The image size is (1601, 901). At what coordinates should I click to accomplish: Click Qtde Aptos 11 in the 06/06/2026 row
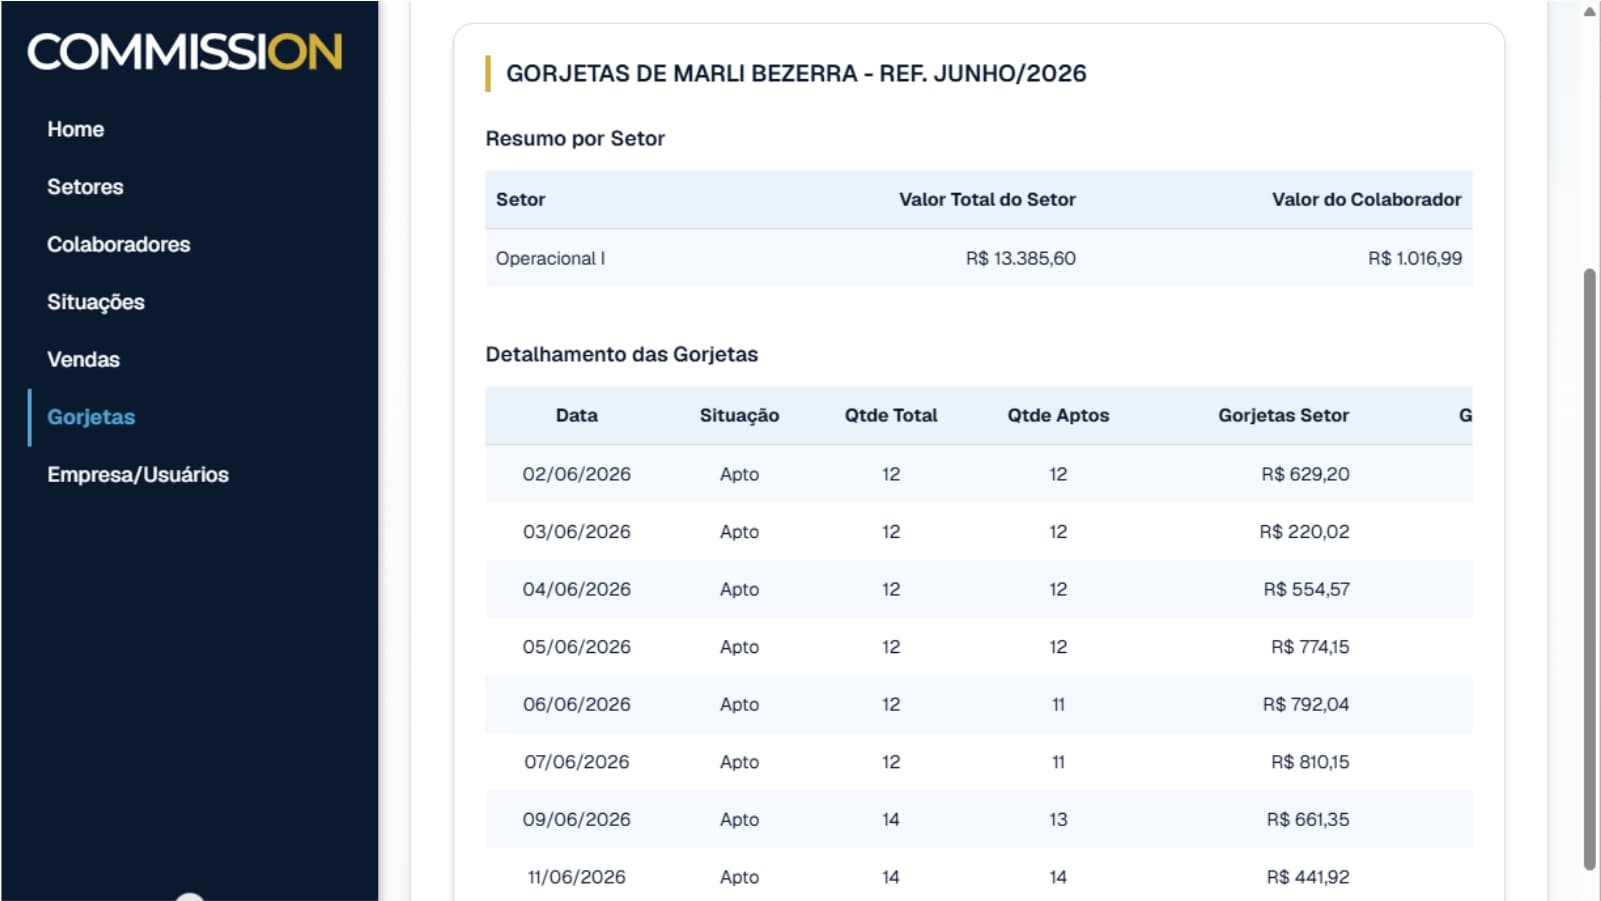1058,704
